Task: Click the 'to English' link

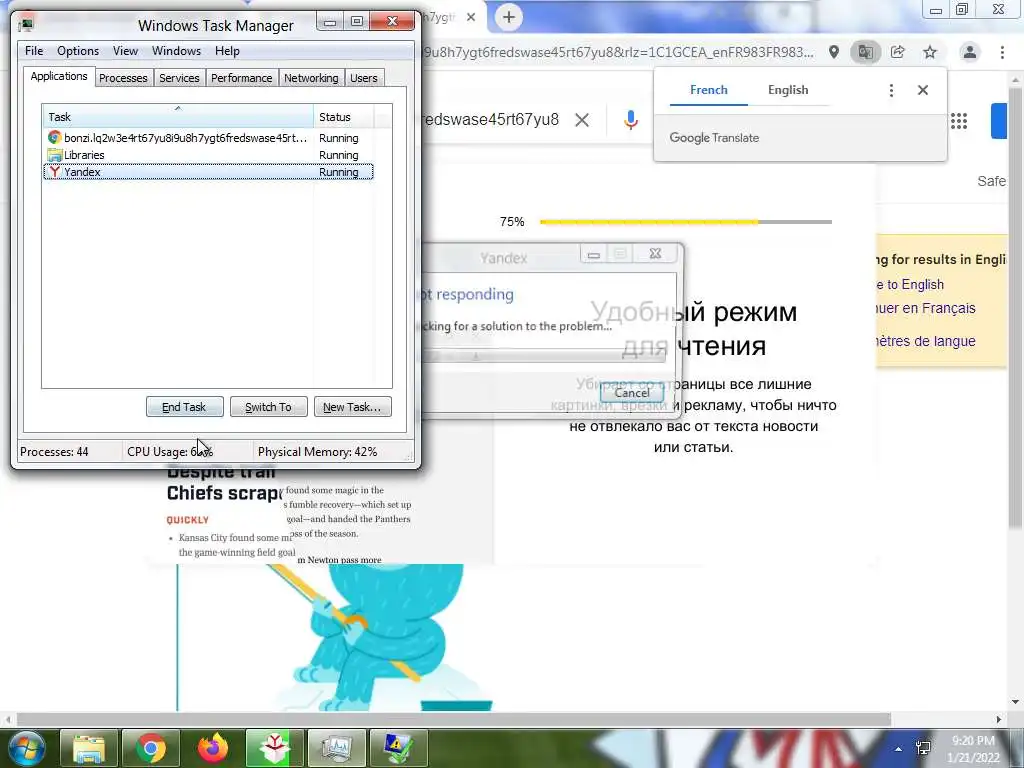Action: (x=911, y=285)
